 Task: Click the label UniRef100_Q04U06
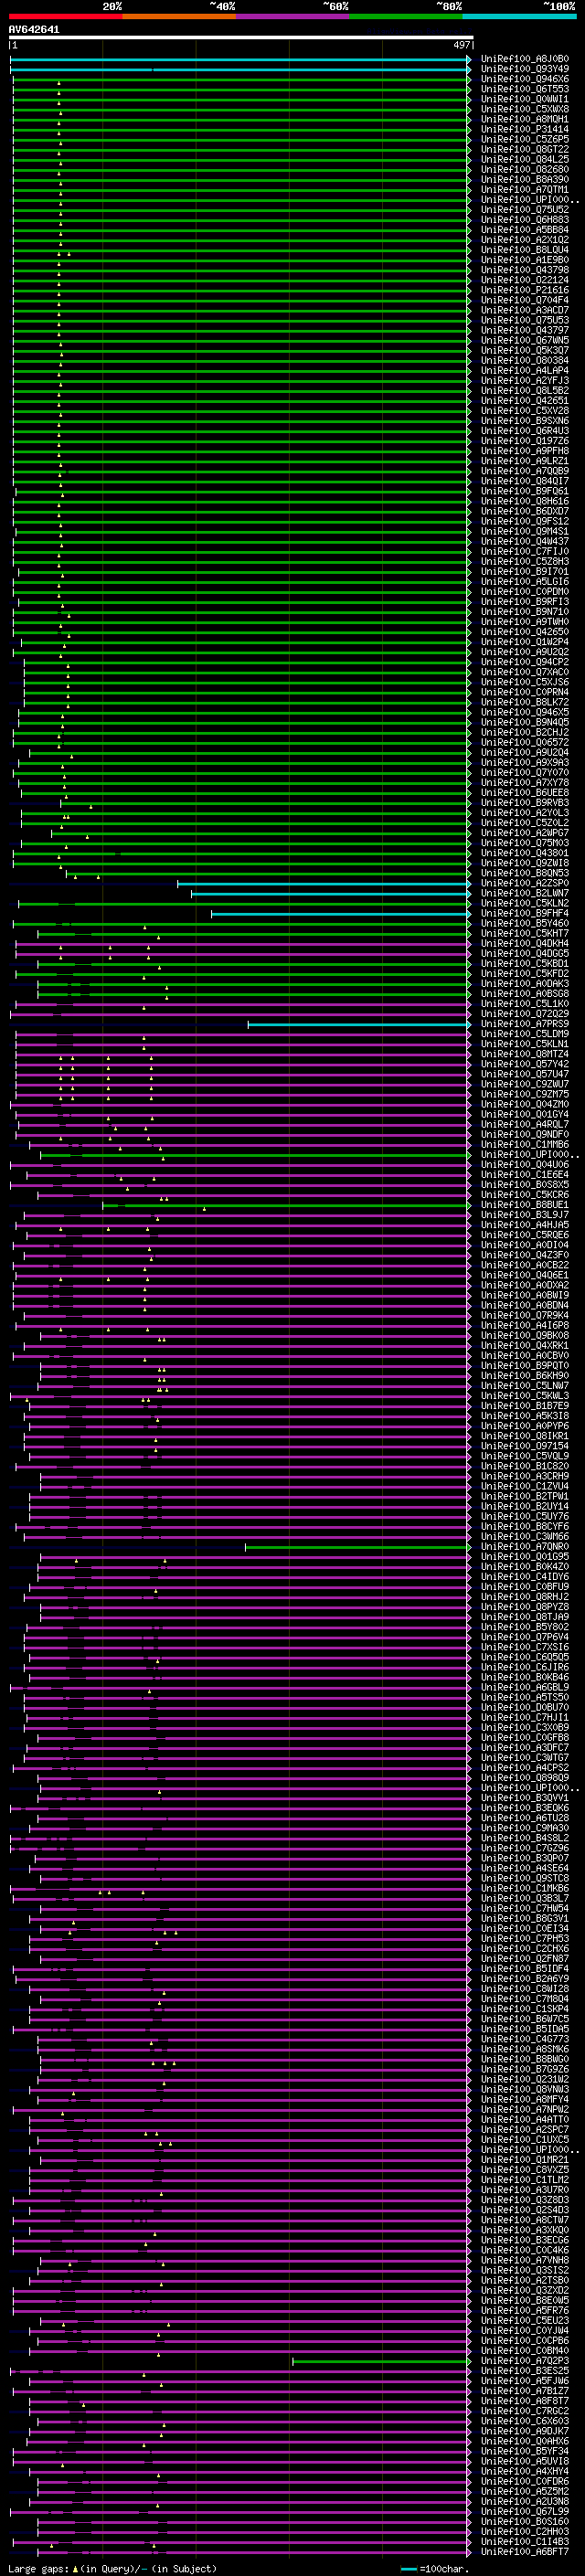click(524, 1164)
